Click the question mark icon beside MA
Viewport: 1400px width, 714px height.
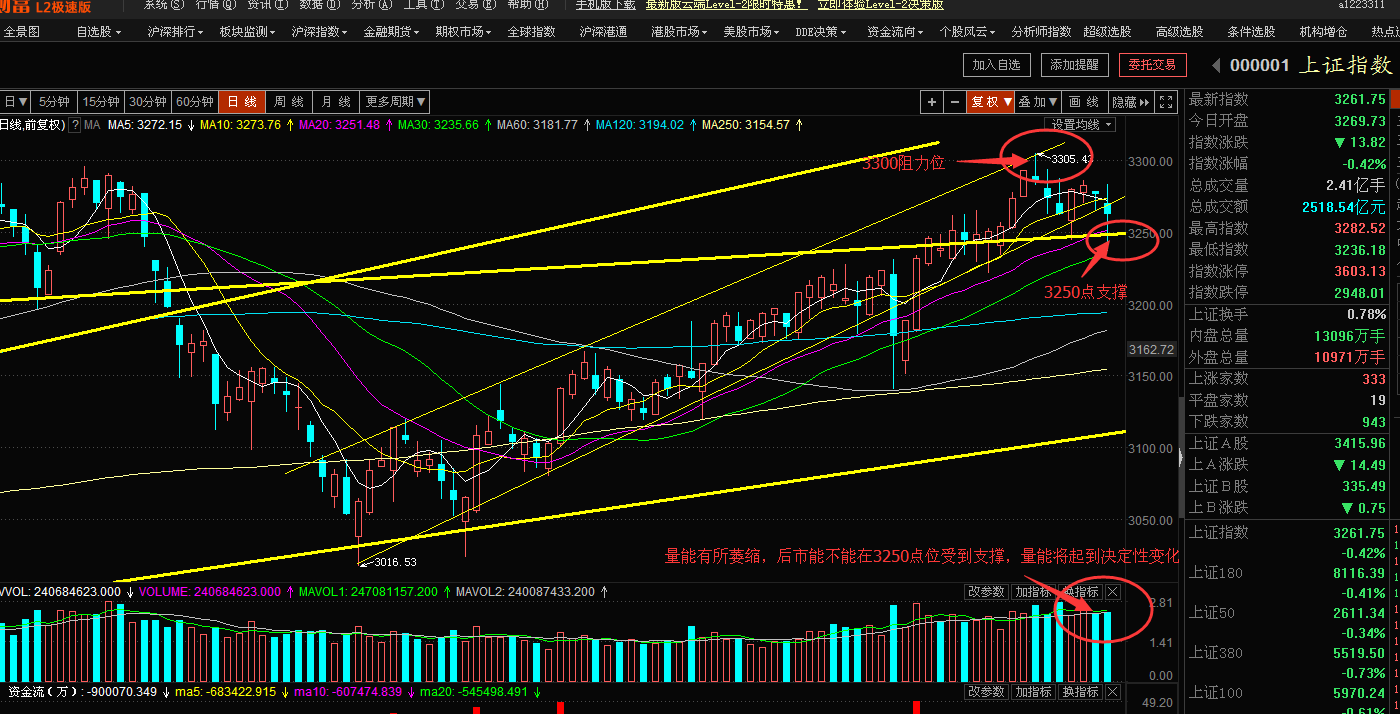76,125
